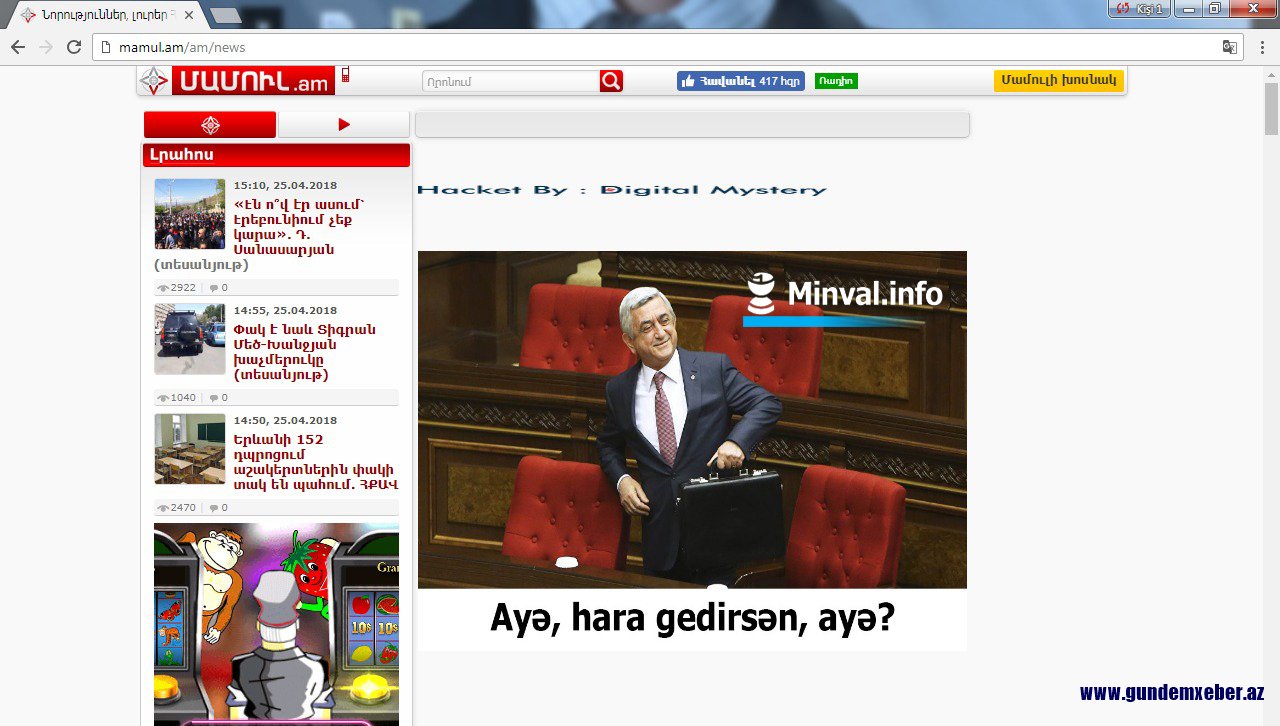The width and height of the screenshot is (1280, 726).
Task: Click the slot machine game advertisement banner
Action: [276, 624]
